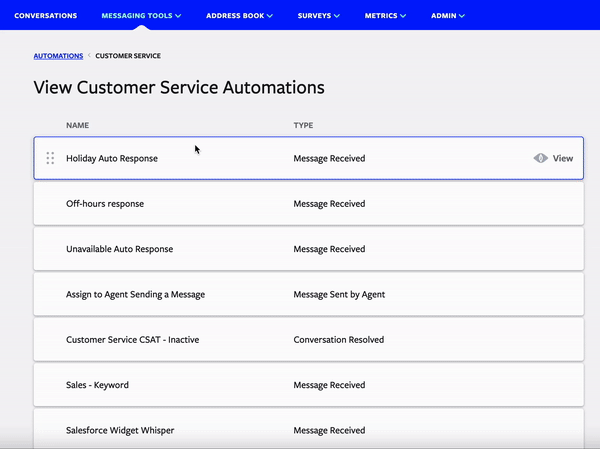
Task: Select the Sales - Keyword automation
Action: pos(97,385)
